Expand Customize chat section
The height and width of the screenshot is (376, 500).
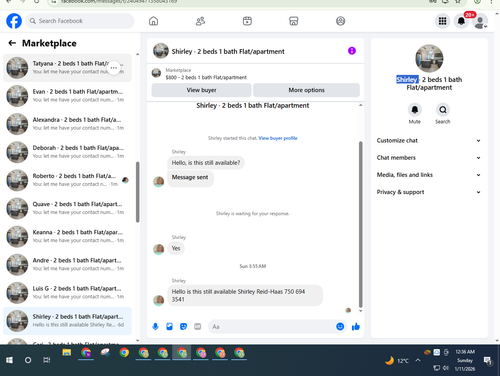click(x=429, y=141)
